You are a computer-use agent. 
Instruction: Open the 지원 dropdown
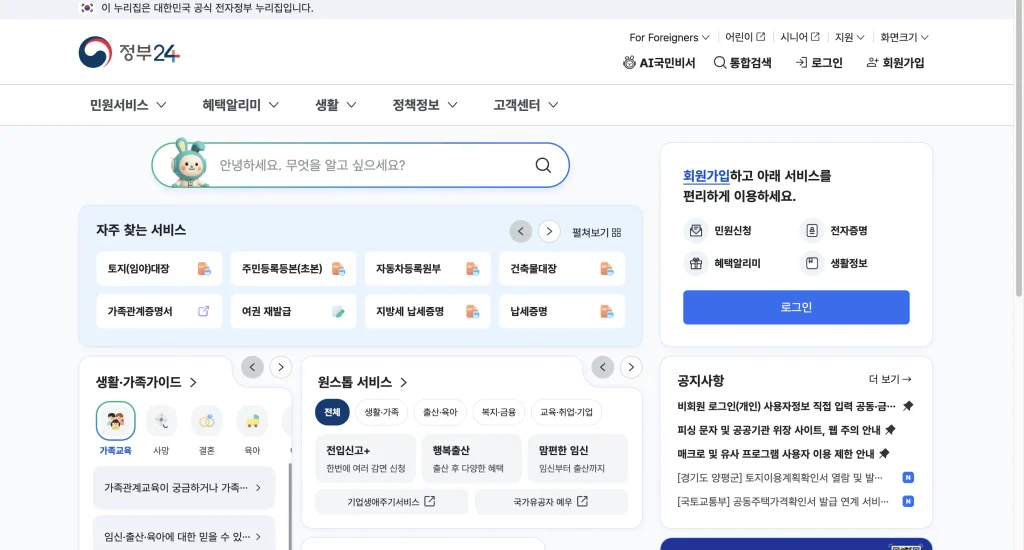pyautogui.click(x=850, y=37)
